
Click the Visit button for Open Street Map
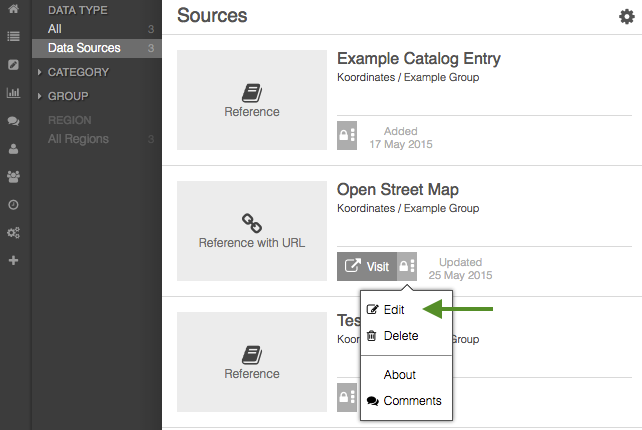coord(367,267)
